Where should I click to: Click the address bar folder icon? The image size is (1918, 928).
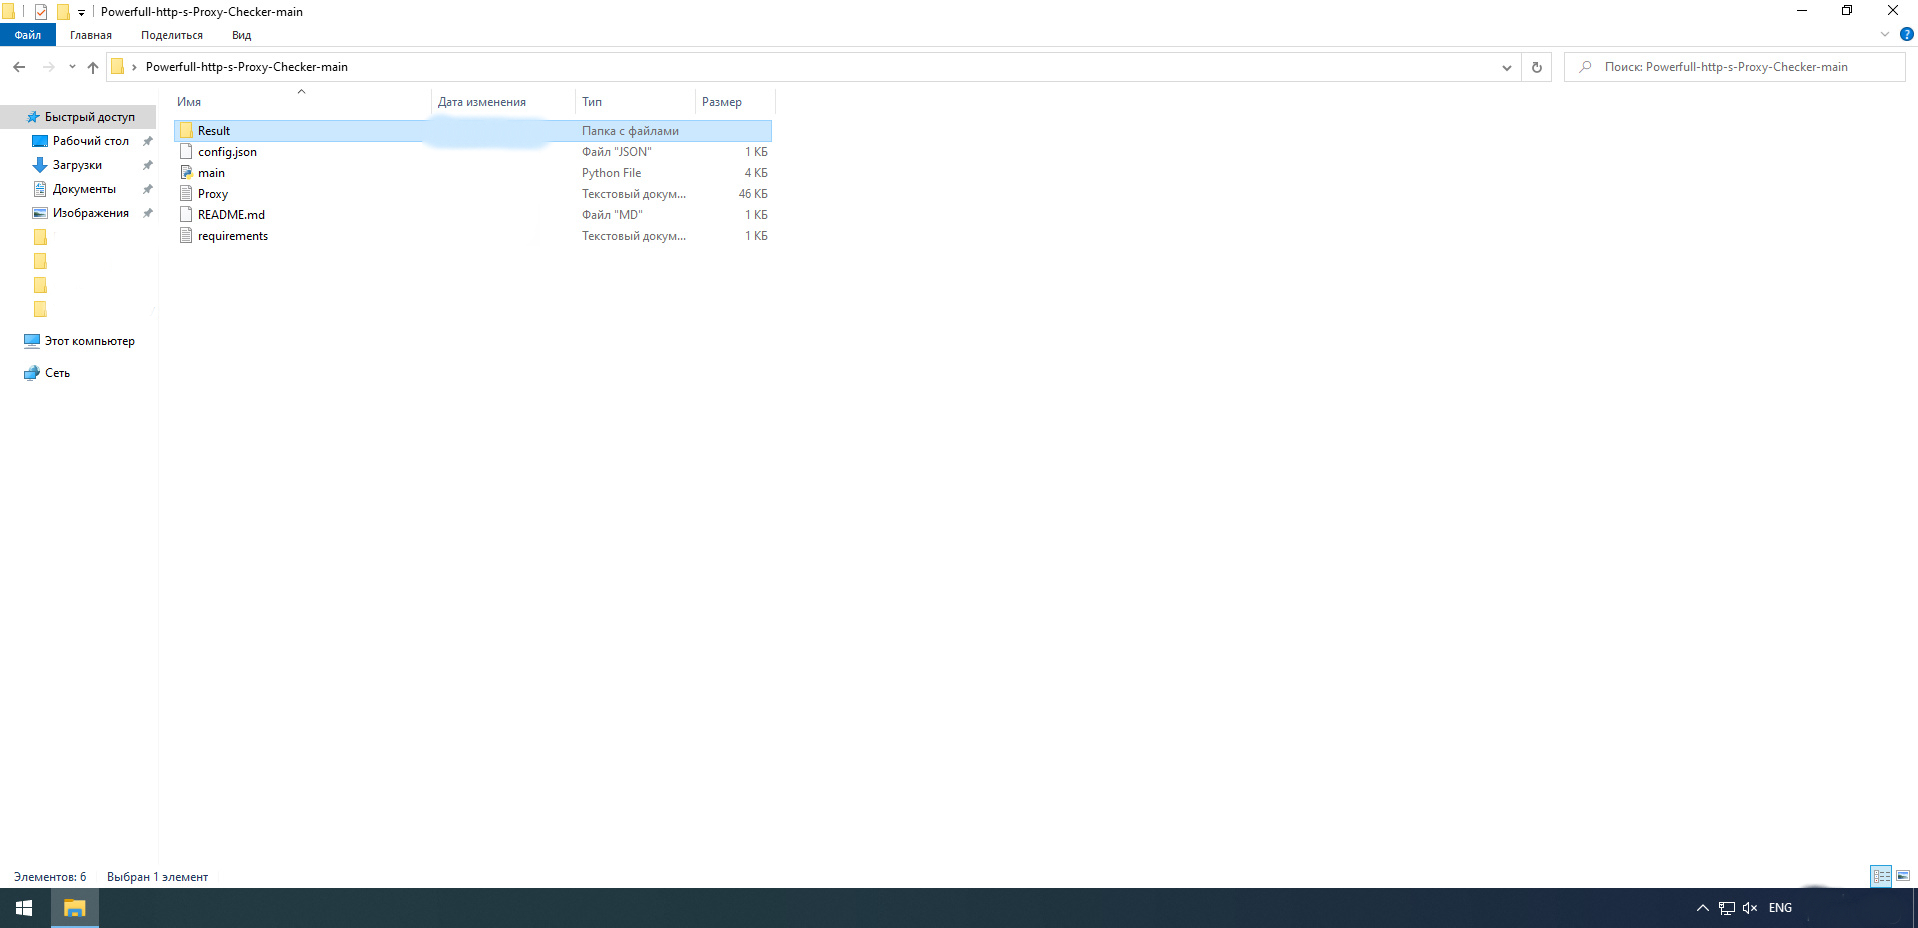pyautogui.click(x=118, y=67)
